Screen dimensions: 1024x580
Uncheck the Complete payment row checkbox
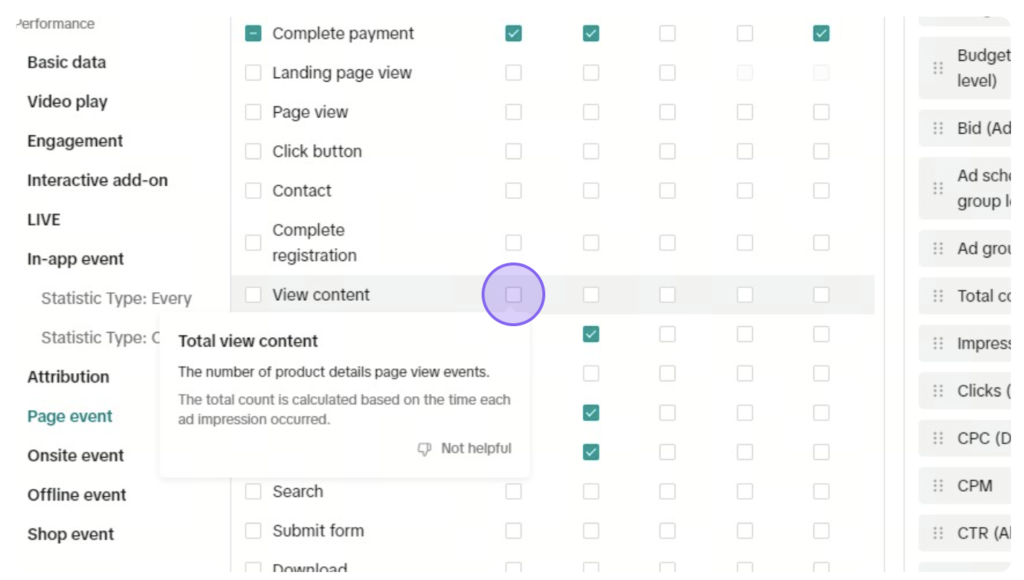coord(253,33)
